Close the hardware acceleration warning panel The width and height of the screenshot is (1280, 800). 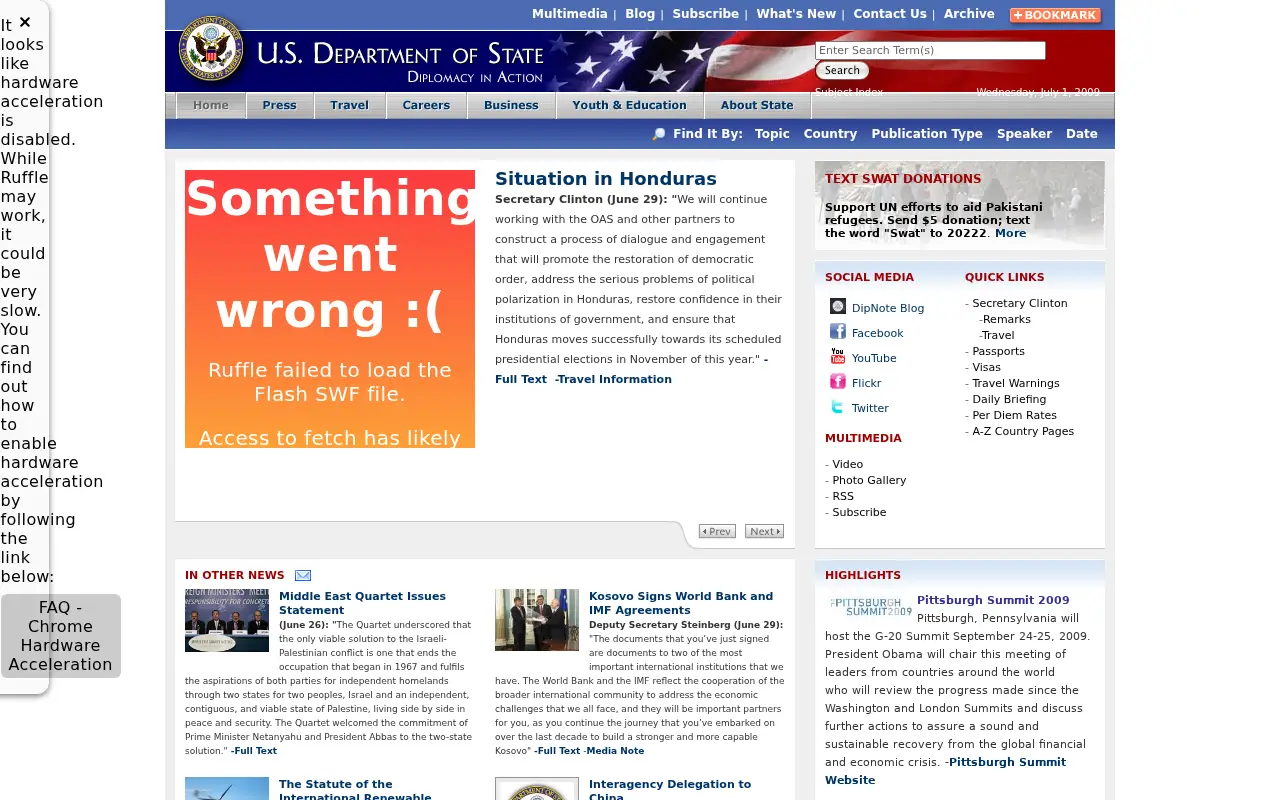[x=25, y=22]
